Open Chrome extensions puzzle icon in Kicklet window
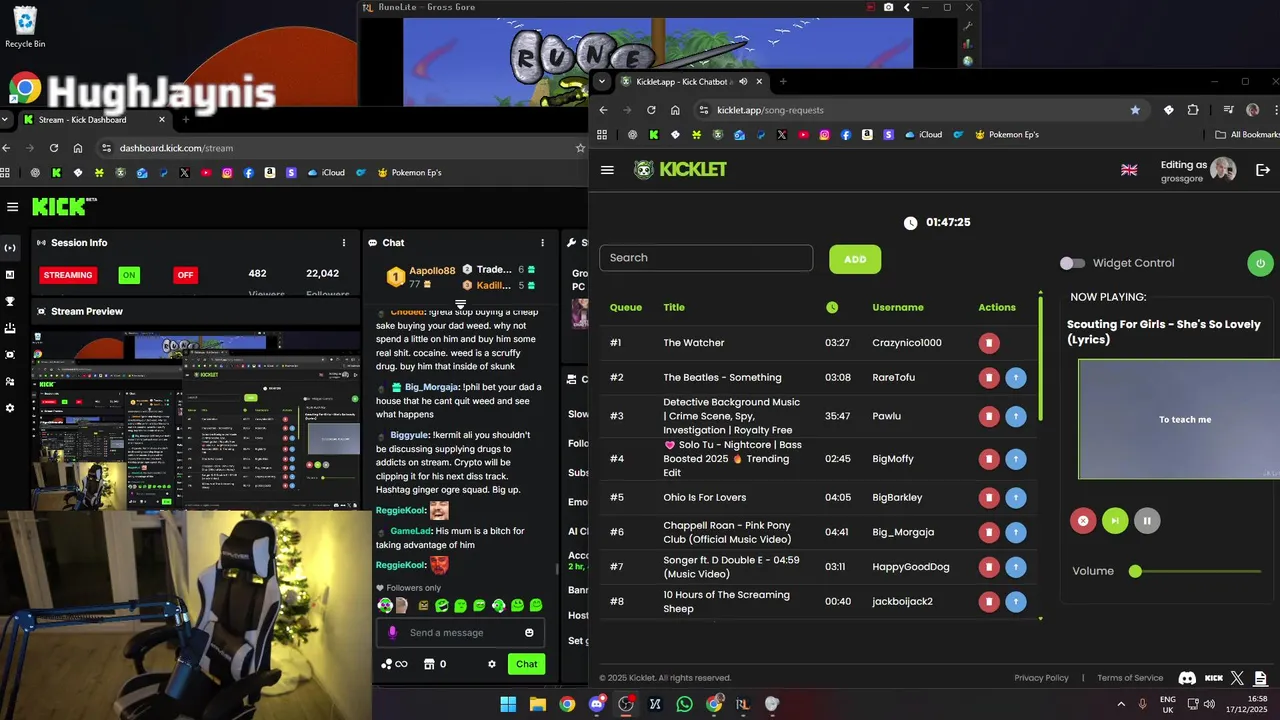This screenshot has width=1280, height=720. [x=1193, y=110]
